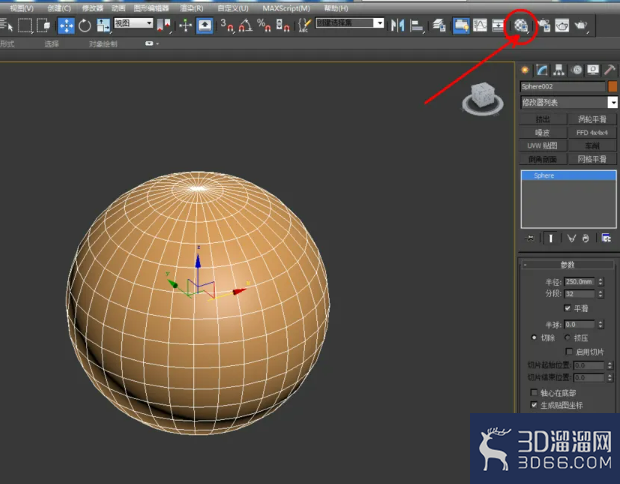Toggle keyboard shortcut override icon
Image resolution: width=620 pixels, height=484 pixels.
pos(204,26)
